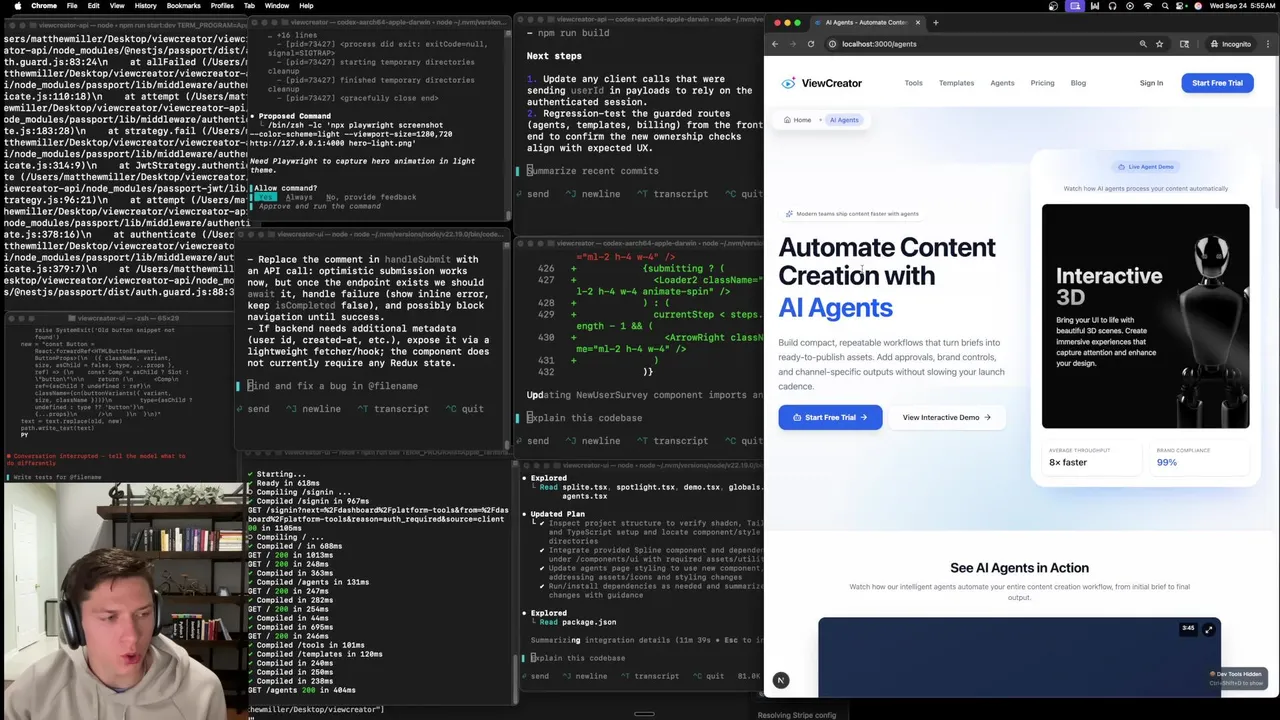Click the date and time in menu bar
This screenshot has height=720, width=1280.
click(x=1241, y=6)
